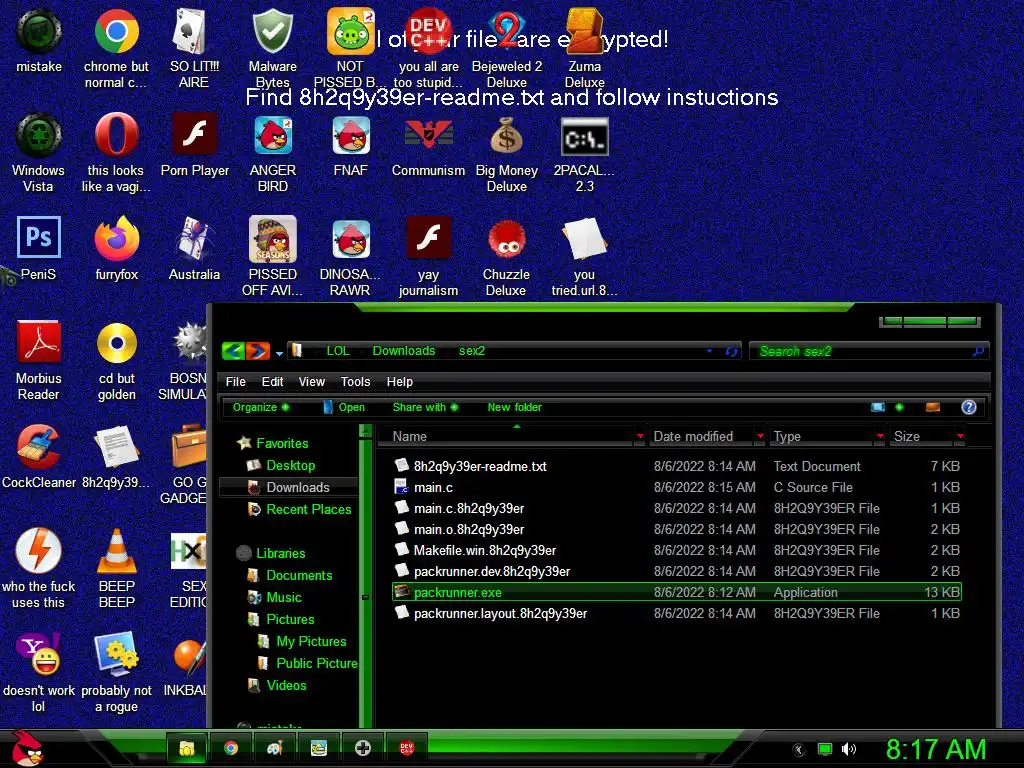This screenshot has width=1024, height=768.
Task: Open the Help menu
Action: (400, 381)
